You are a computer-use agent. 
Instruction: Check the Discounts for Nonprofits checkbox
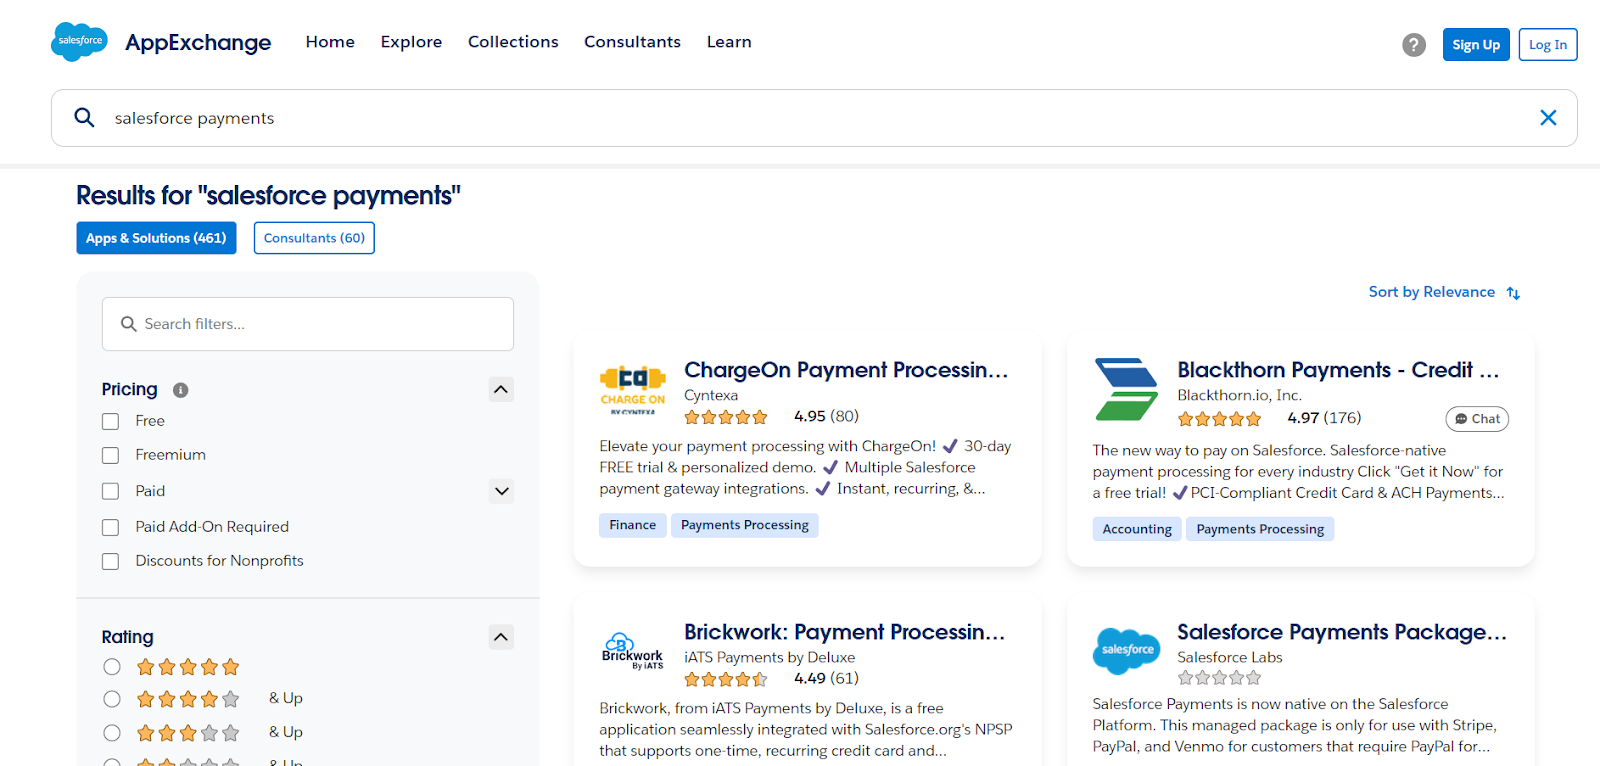(111, 562)
